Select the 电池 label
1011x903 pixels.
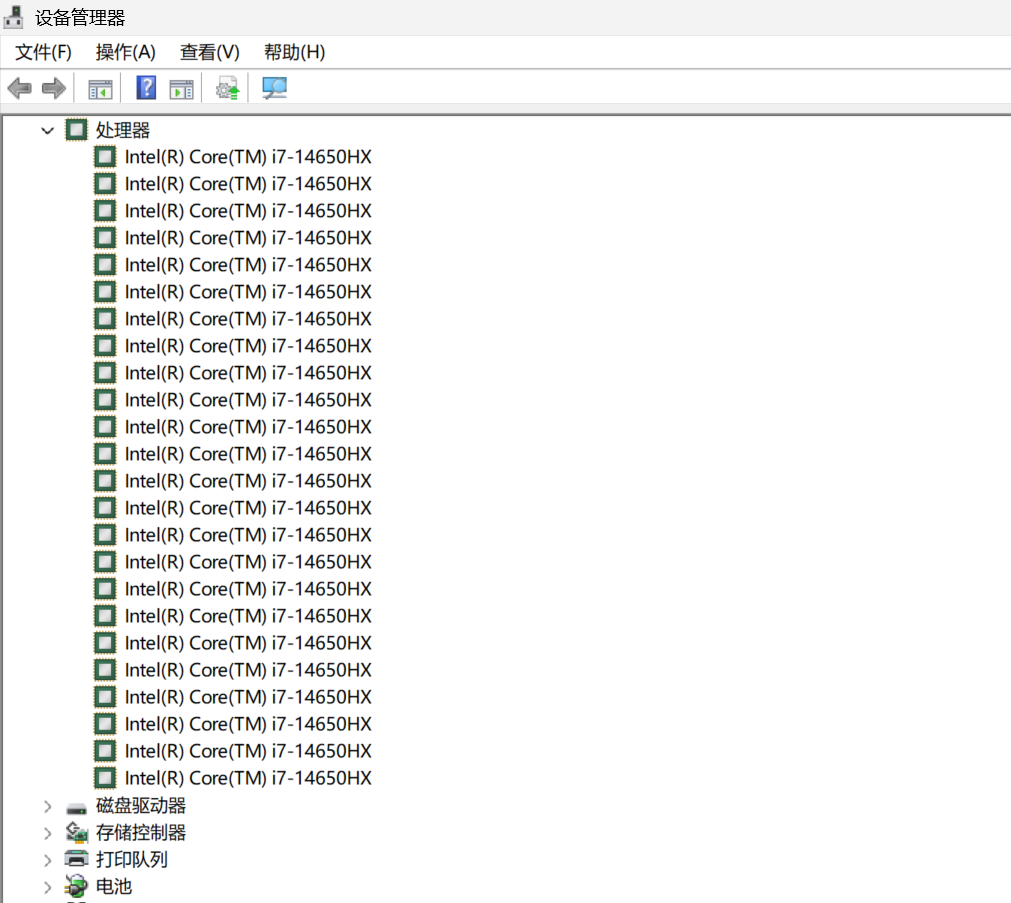point(113,887)
